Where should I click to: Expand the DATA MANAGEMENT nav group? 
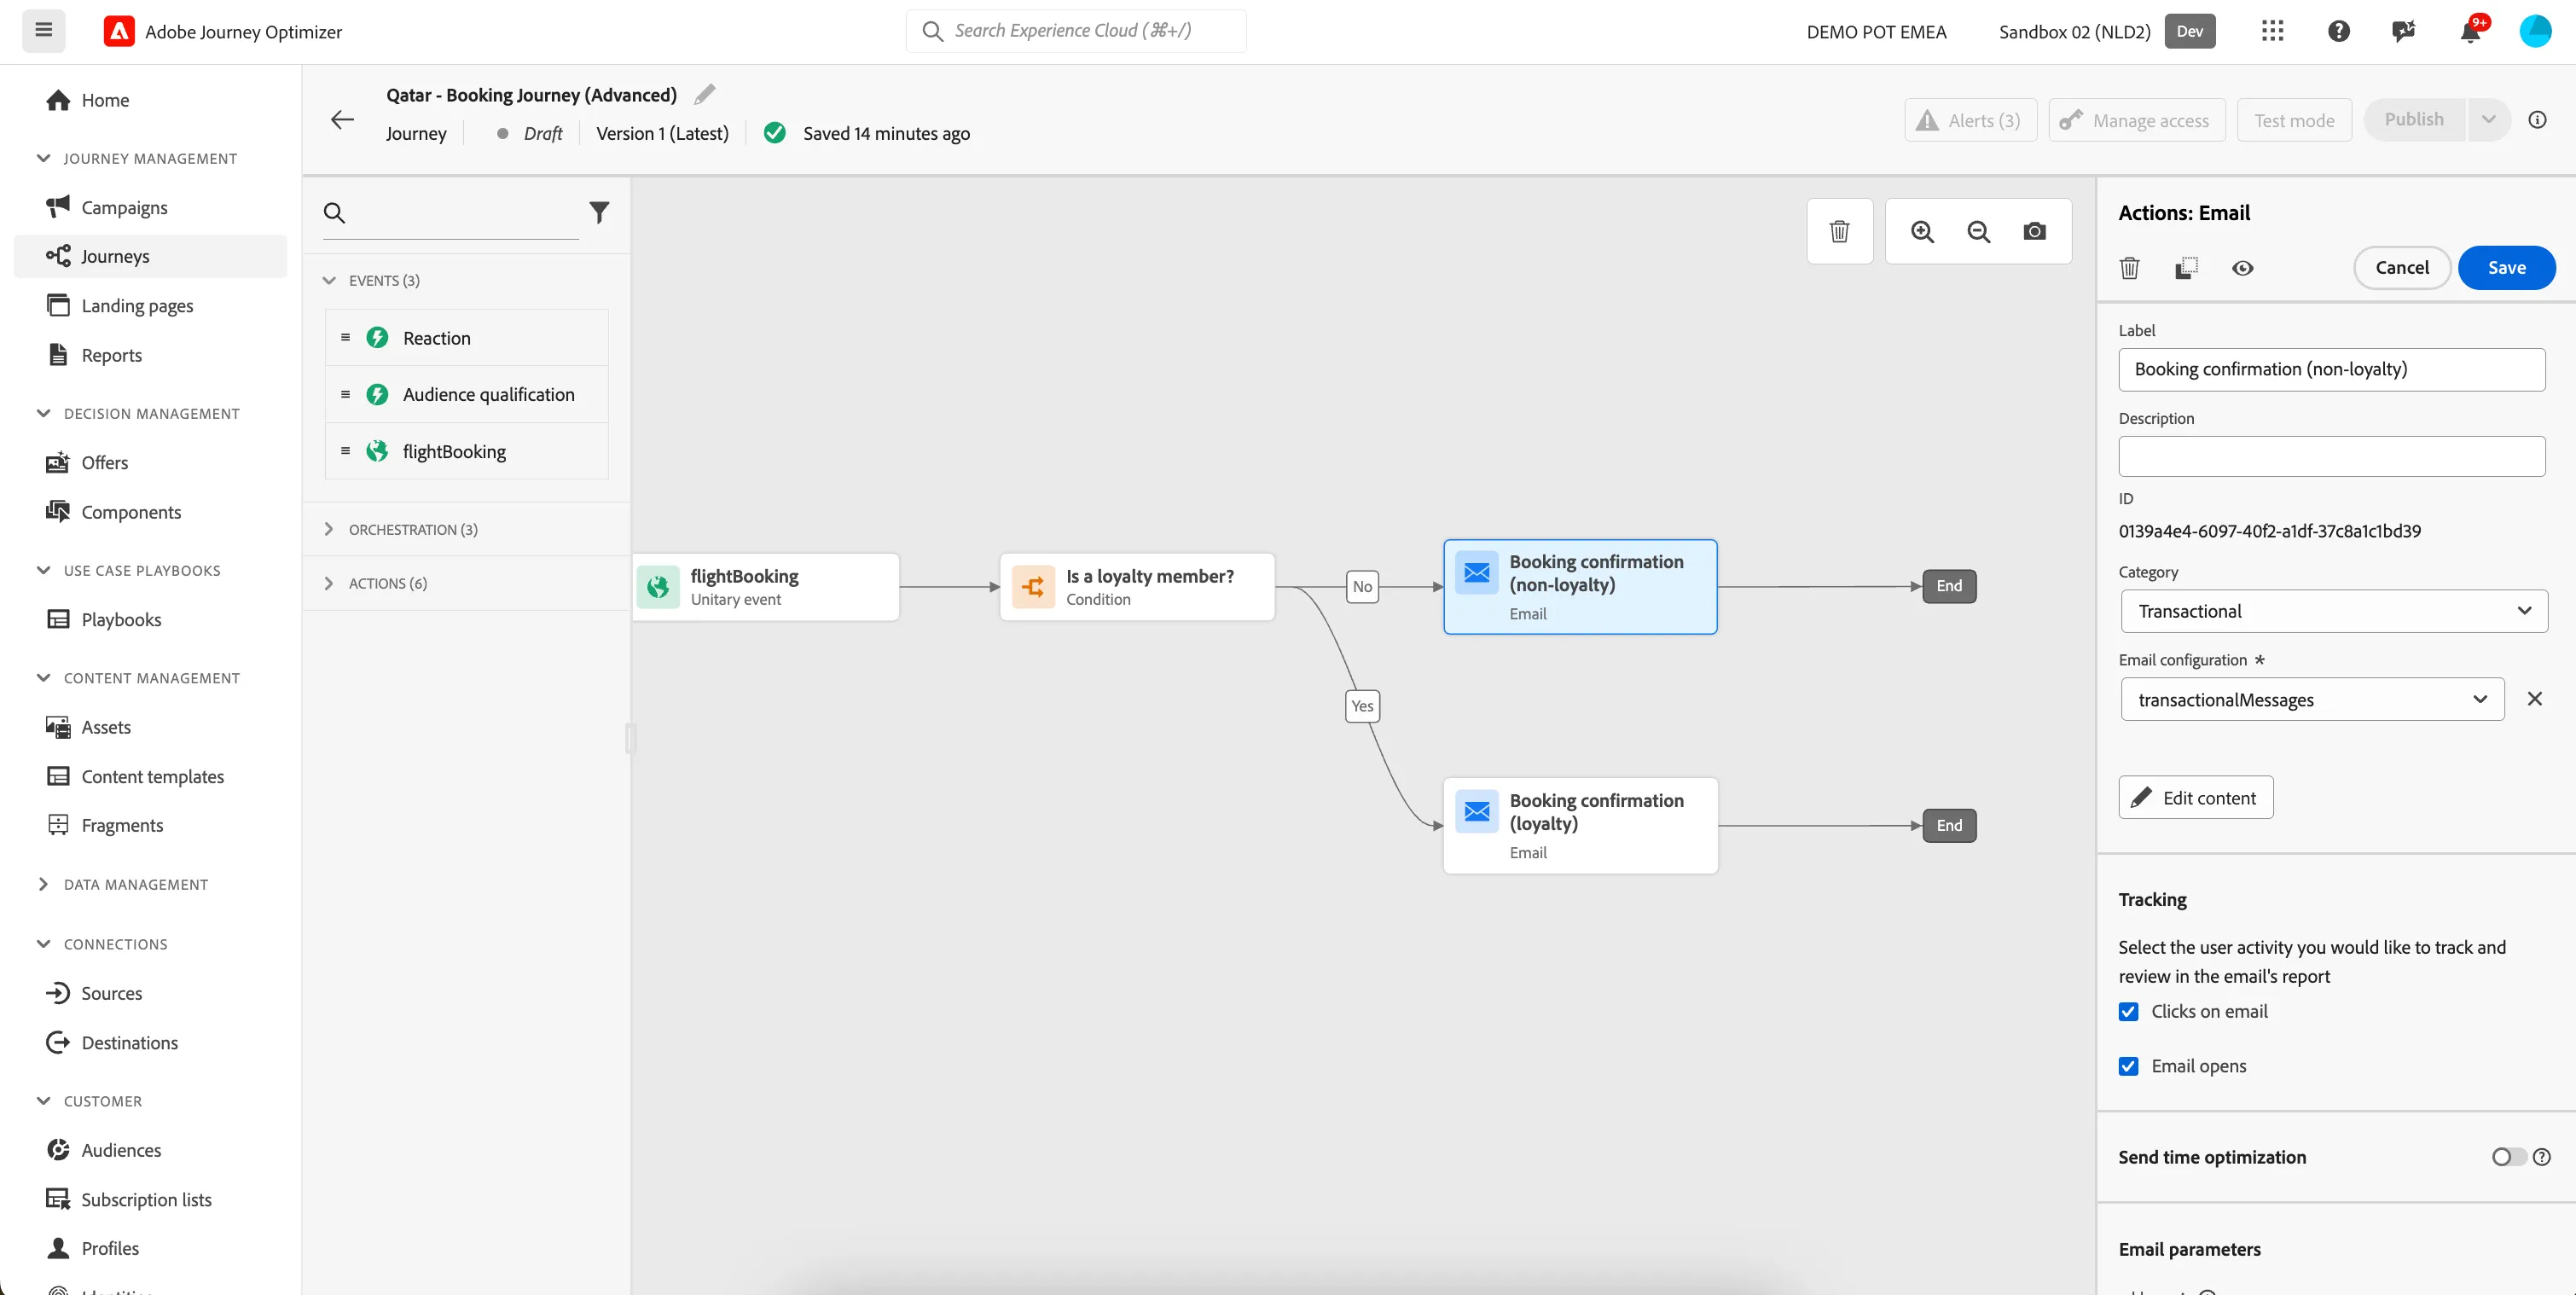coord(135,884)
